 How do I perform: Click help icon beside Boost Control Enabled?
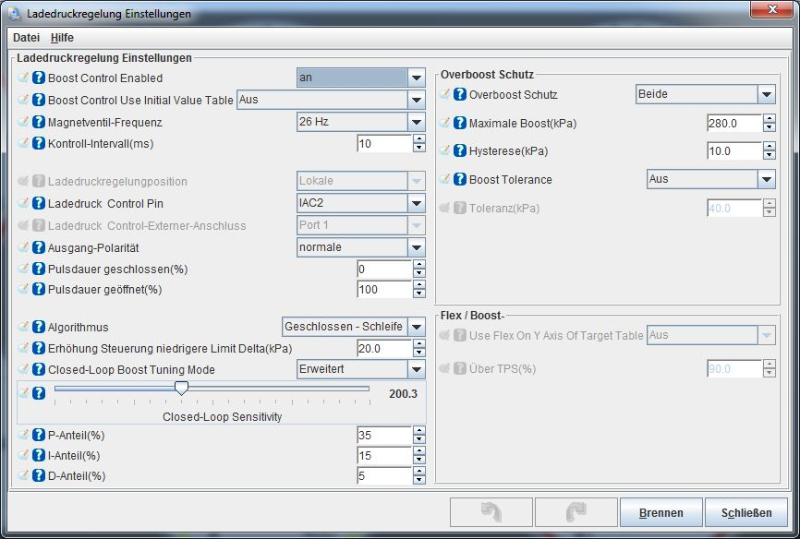39,78
